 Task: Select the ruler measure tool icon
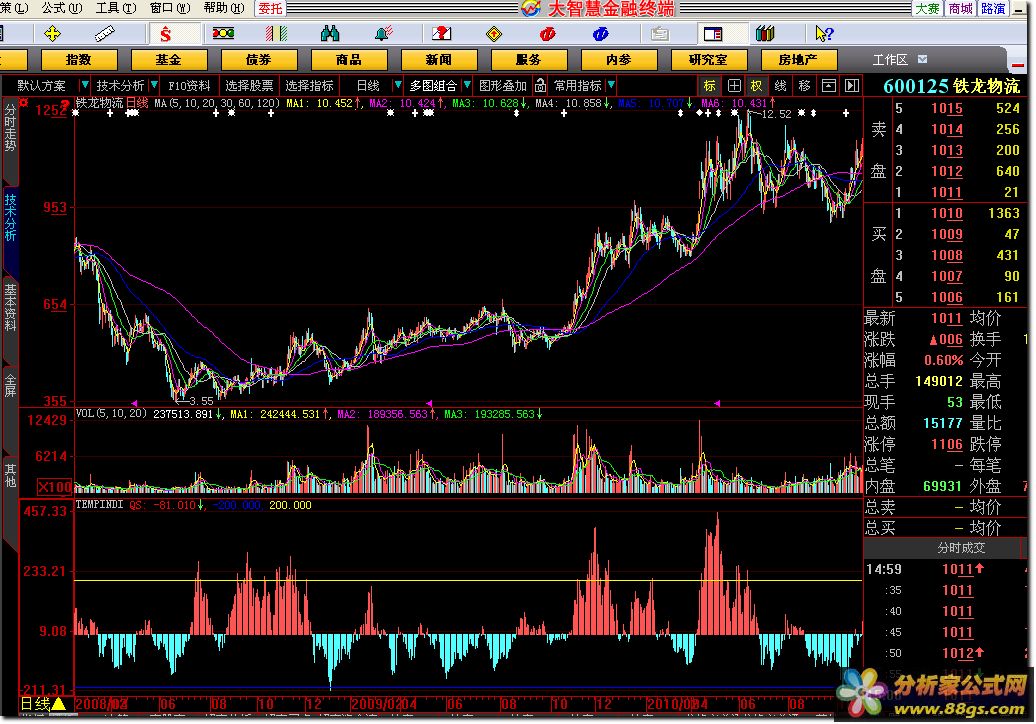click(105, 33)
